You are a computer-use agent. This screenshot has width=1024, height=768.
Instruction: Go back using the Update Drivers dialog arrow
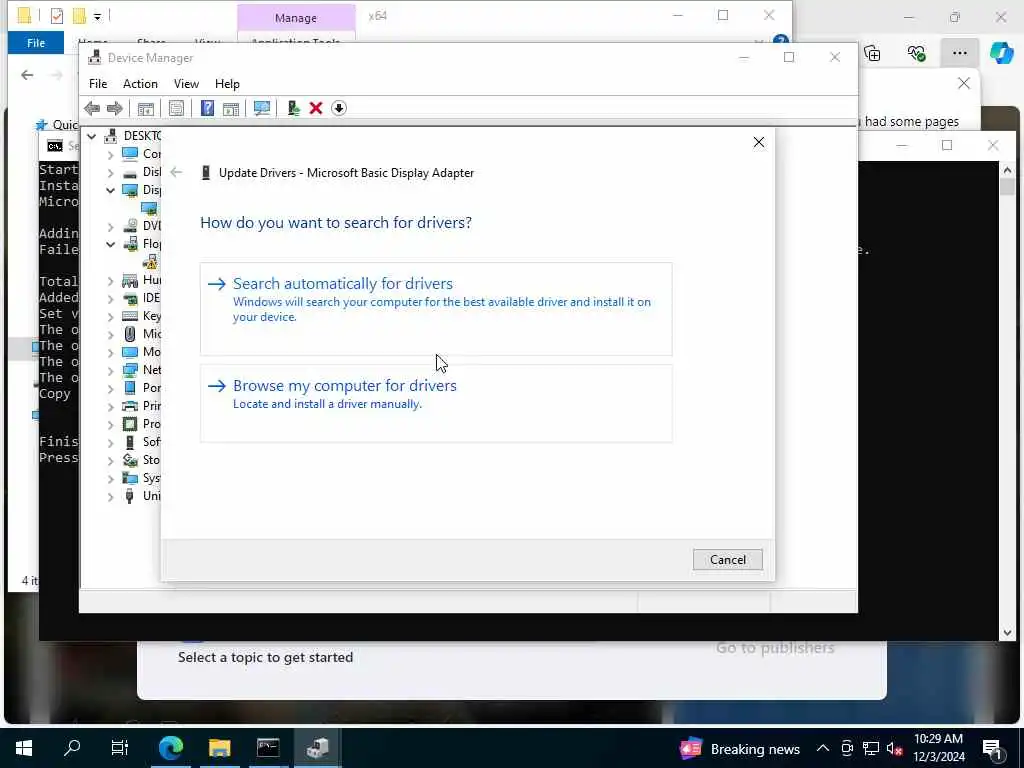click(x=176, y=172)
